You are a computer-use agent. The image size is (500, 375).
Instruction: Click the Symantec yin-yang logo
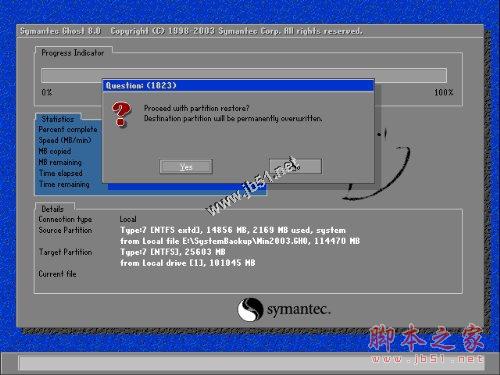coord(250,309)
